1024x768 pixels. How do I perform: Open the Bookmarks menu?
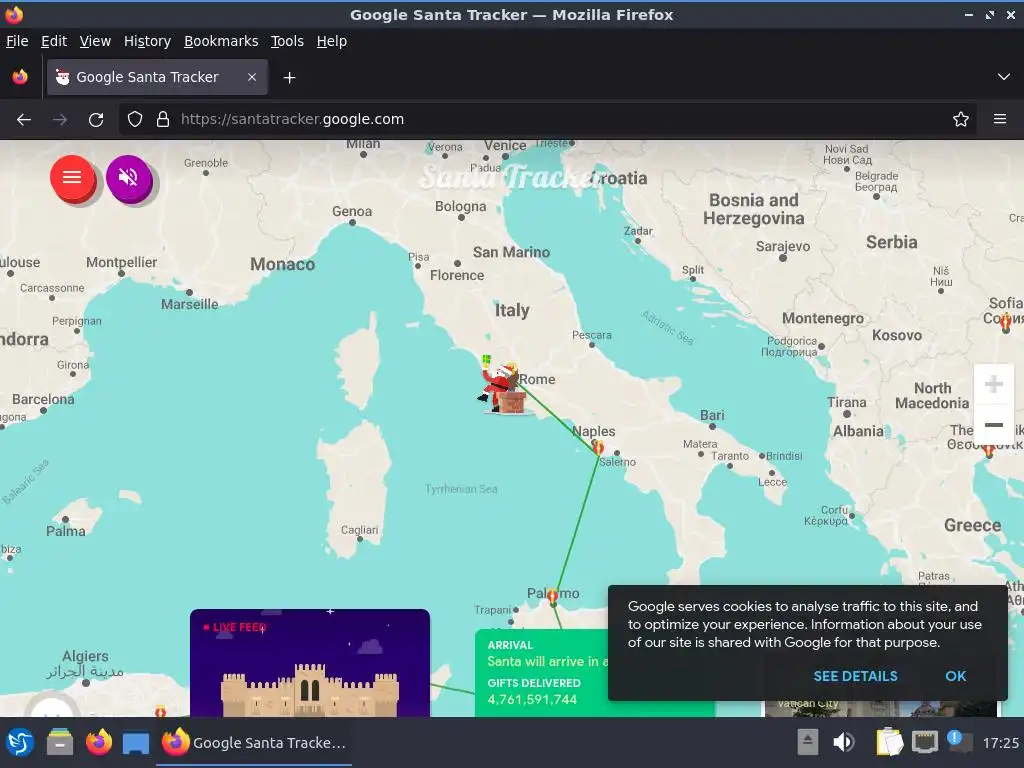[221, 41]
